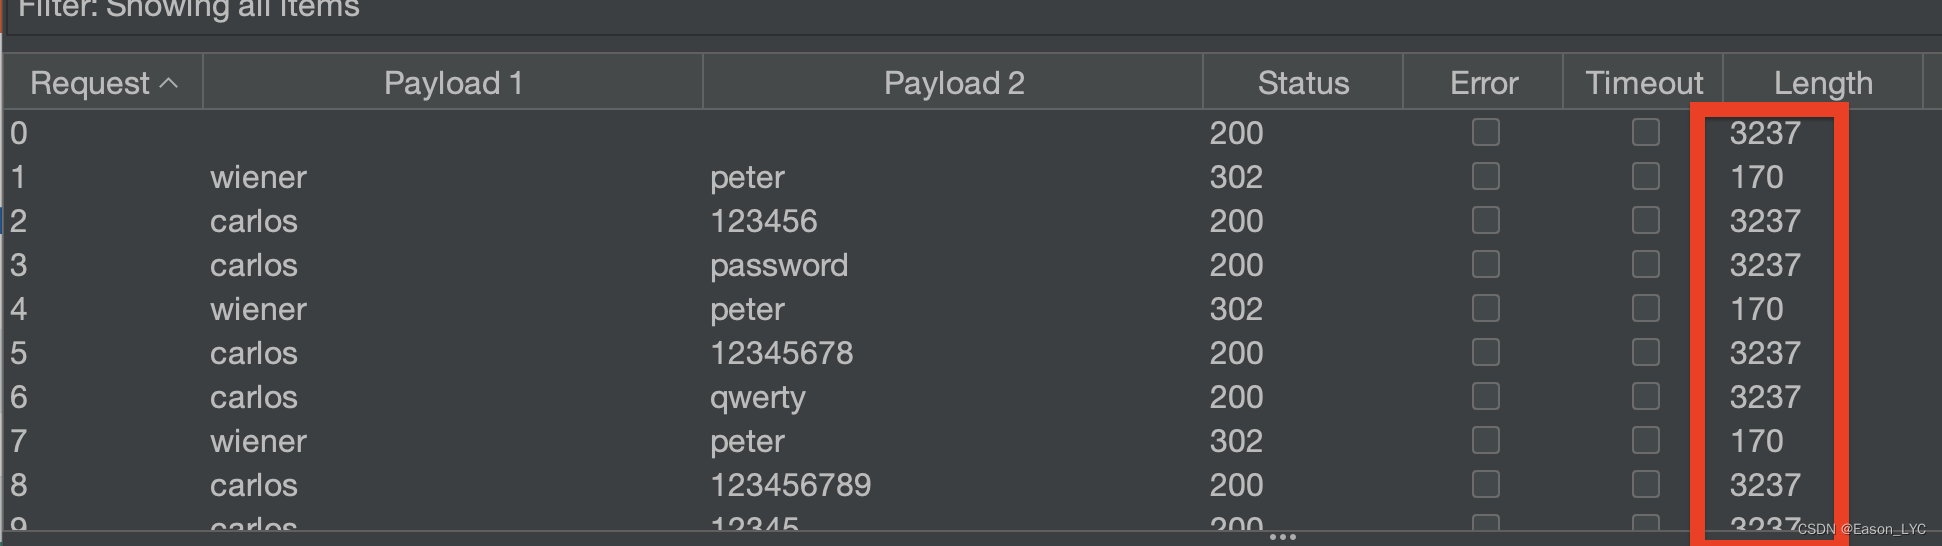Click the filter bar showing all items
The width and height of the screenshot is (1942, 546).
pos(971,12)
